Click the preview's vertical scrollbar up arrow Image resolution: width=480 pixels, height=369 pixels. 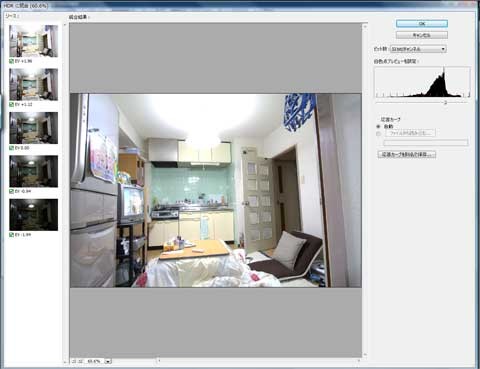tap(365, 26)
